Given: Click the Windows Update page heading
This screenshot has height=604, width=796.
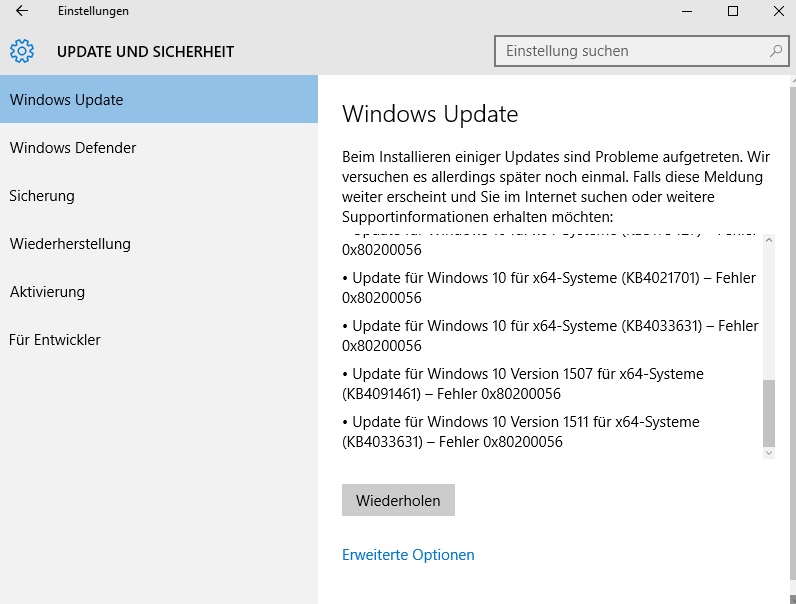Looking at the screenshot, I should (430, 114).
